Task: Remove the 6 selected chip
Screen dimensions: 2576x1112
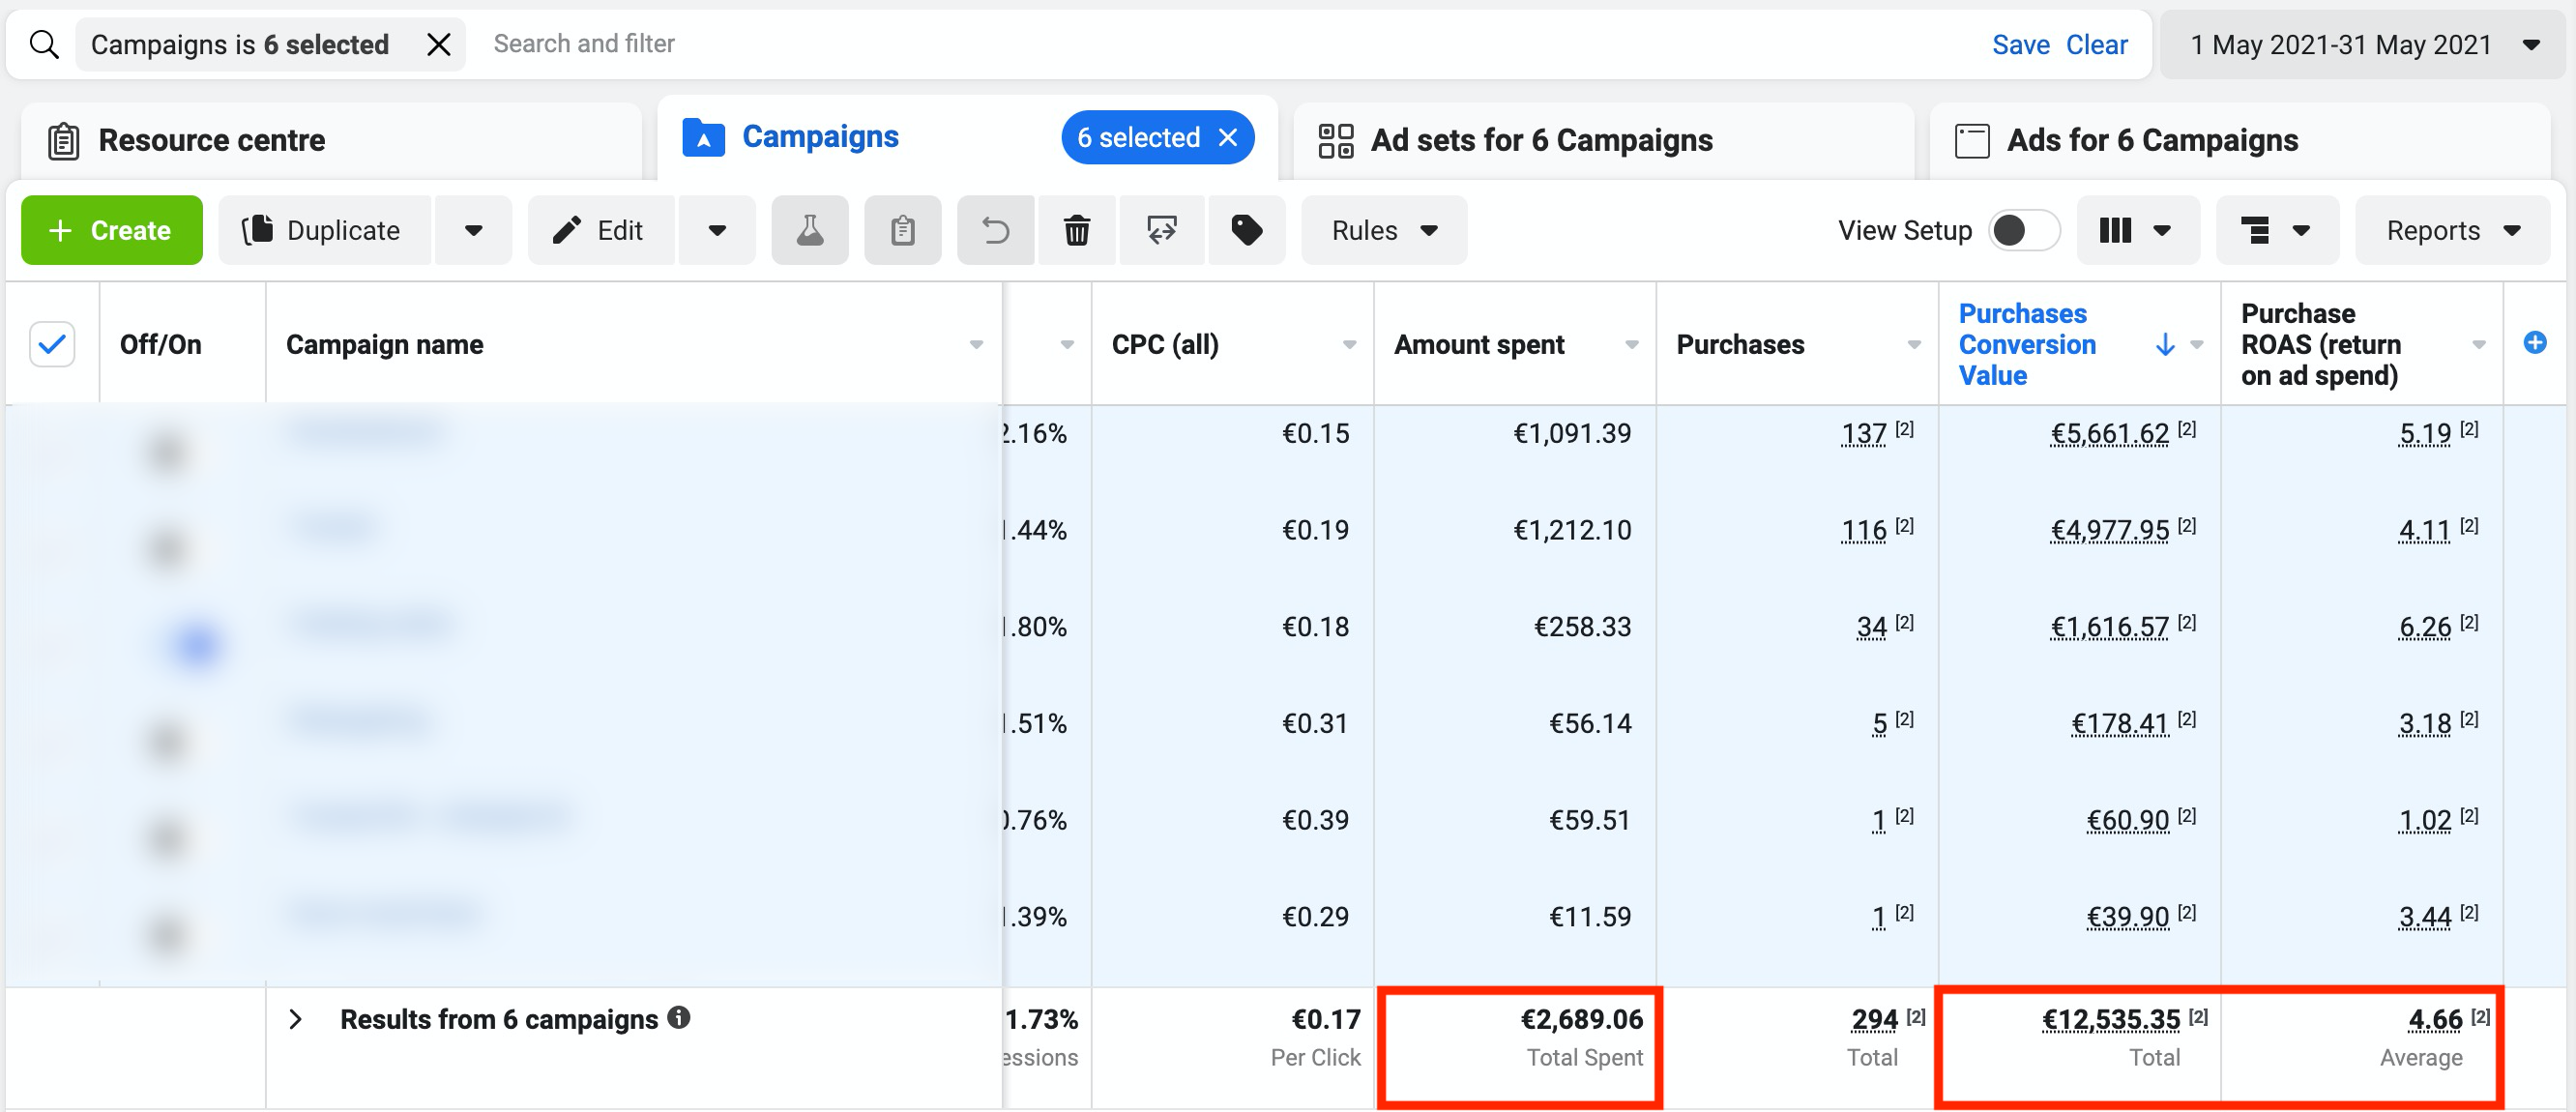Action: pyautogui.click(x=1228, y=138)
